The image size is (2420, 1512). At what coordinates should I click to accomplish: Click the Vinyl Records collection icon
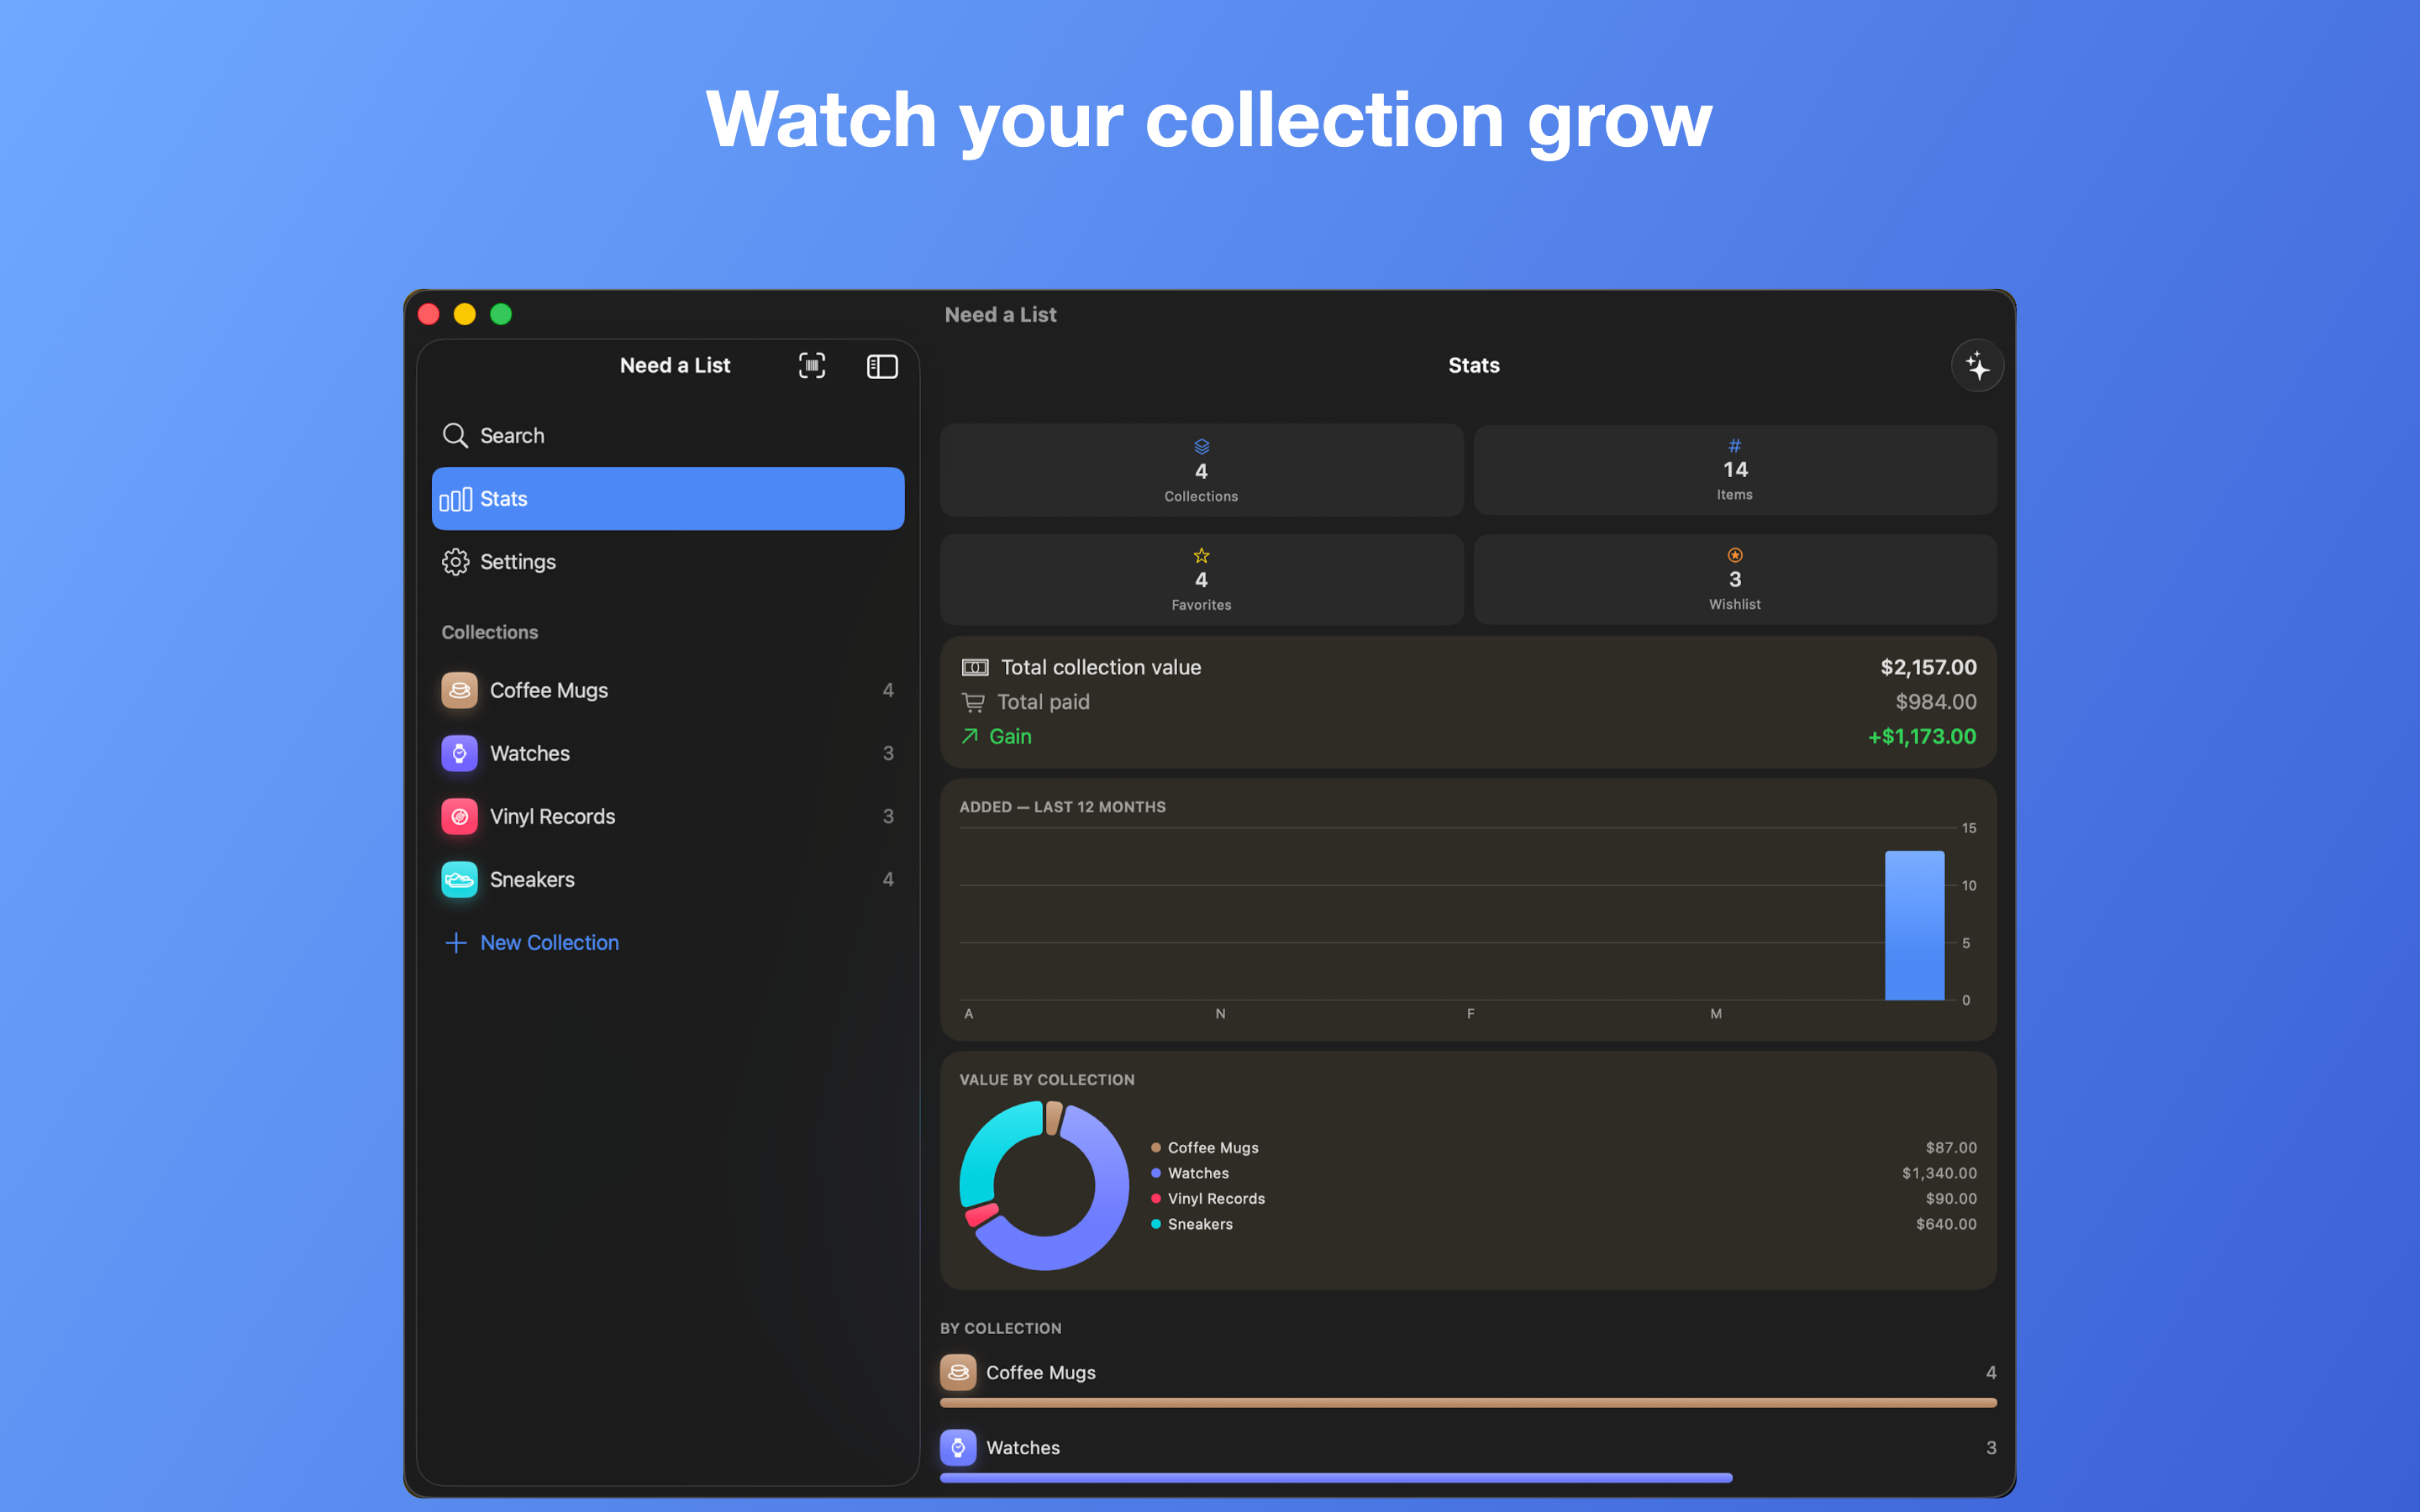coord(460,816)
